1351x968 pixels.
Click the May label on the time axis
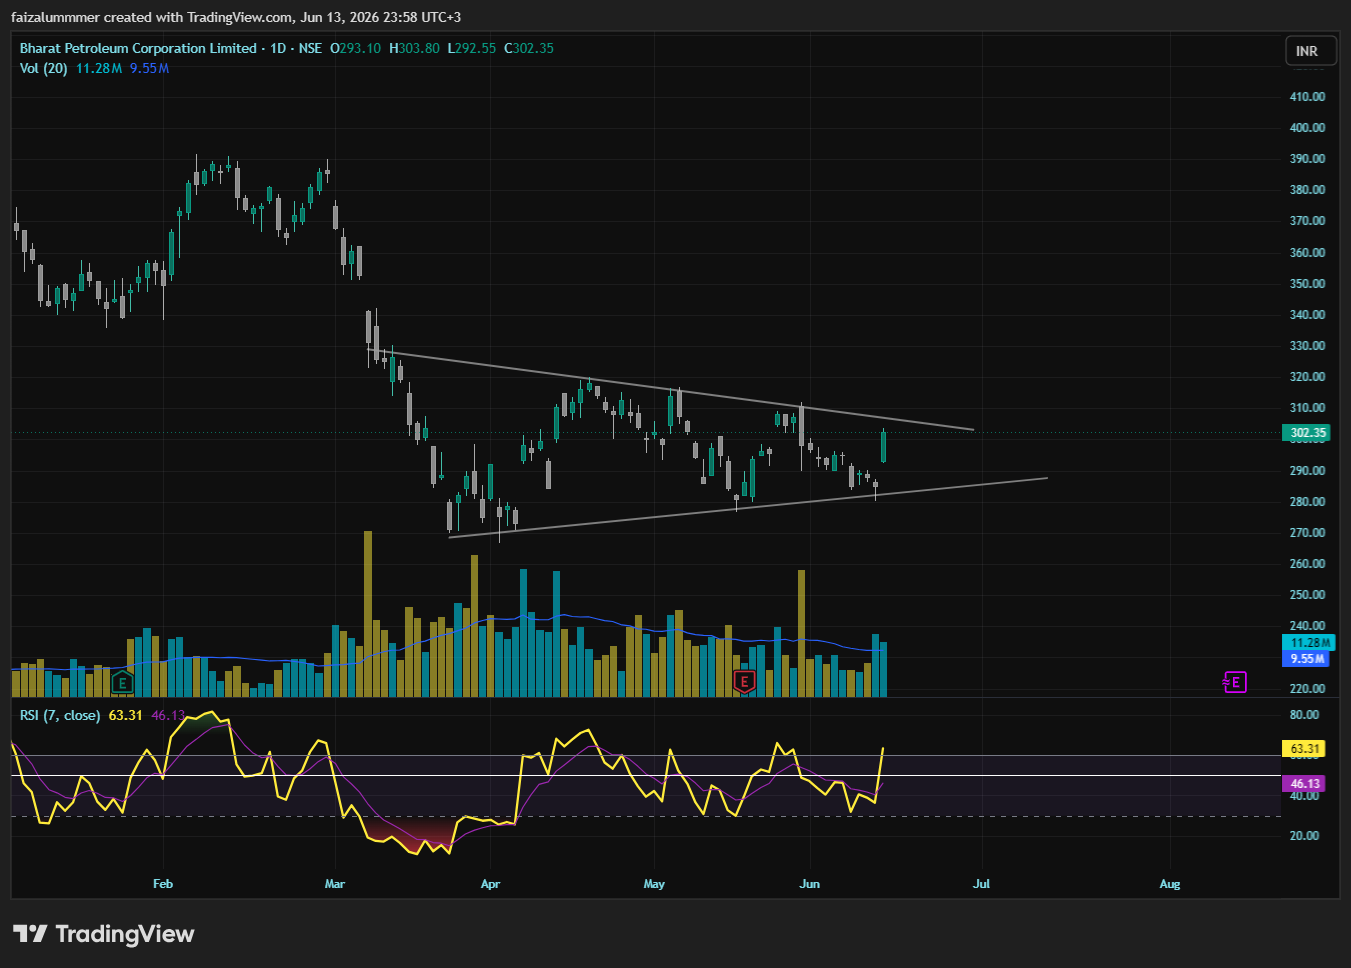tap(654, 884)
